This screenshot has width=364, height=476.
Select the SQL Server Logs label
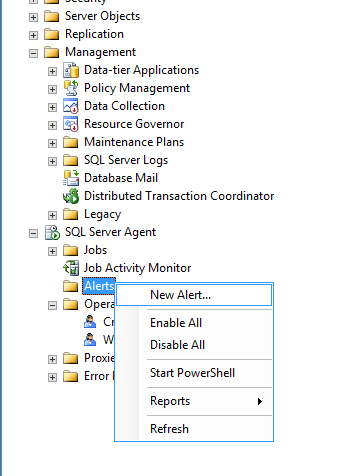(x=126, y=160)
